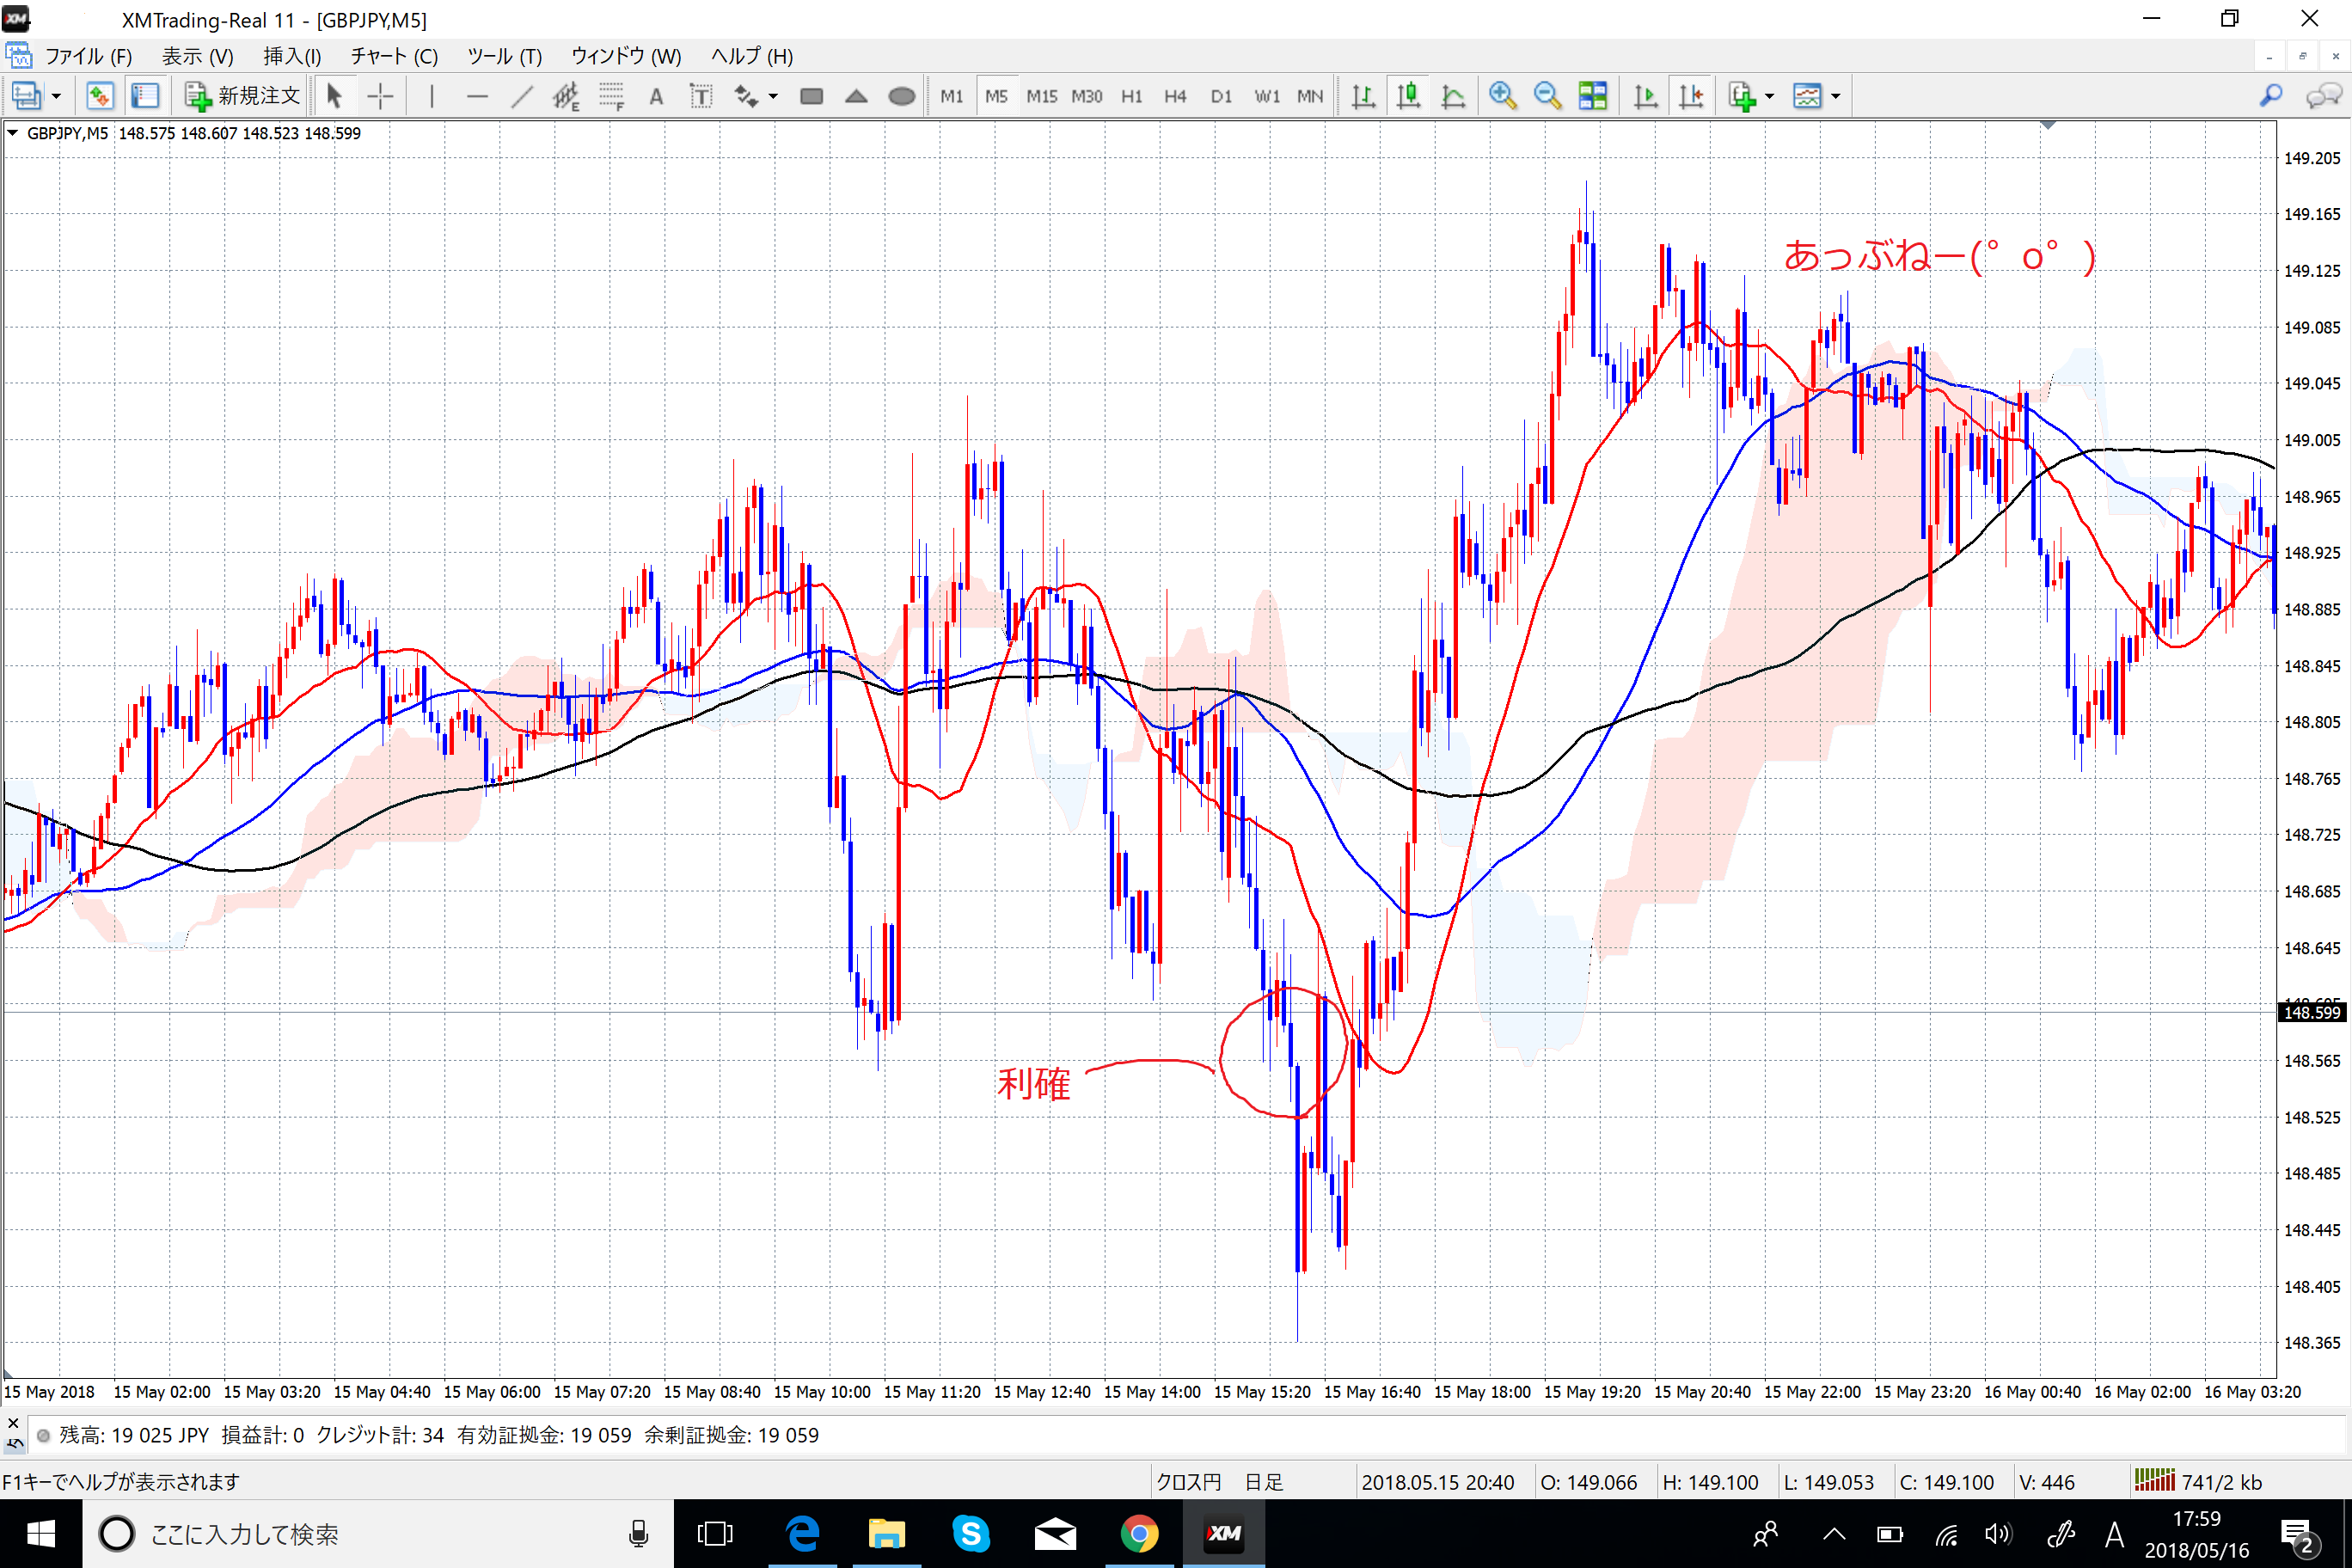
Task: Open the チャート (C) menu
Action: [x=394, y=56]
